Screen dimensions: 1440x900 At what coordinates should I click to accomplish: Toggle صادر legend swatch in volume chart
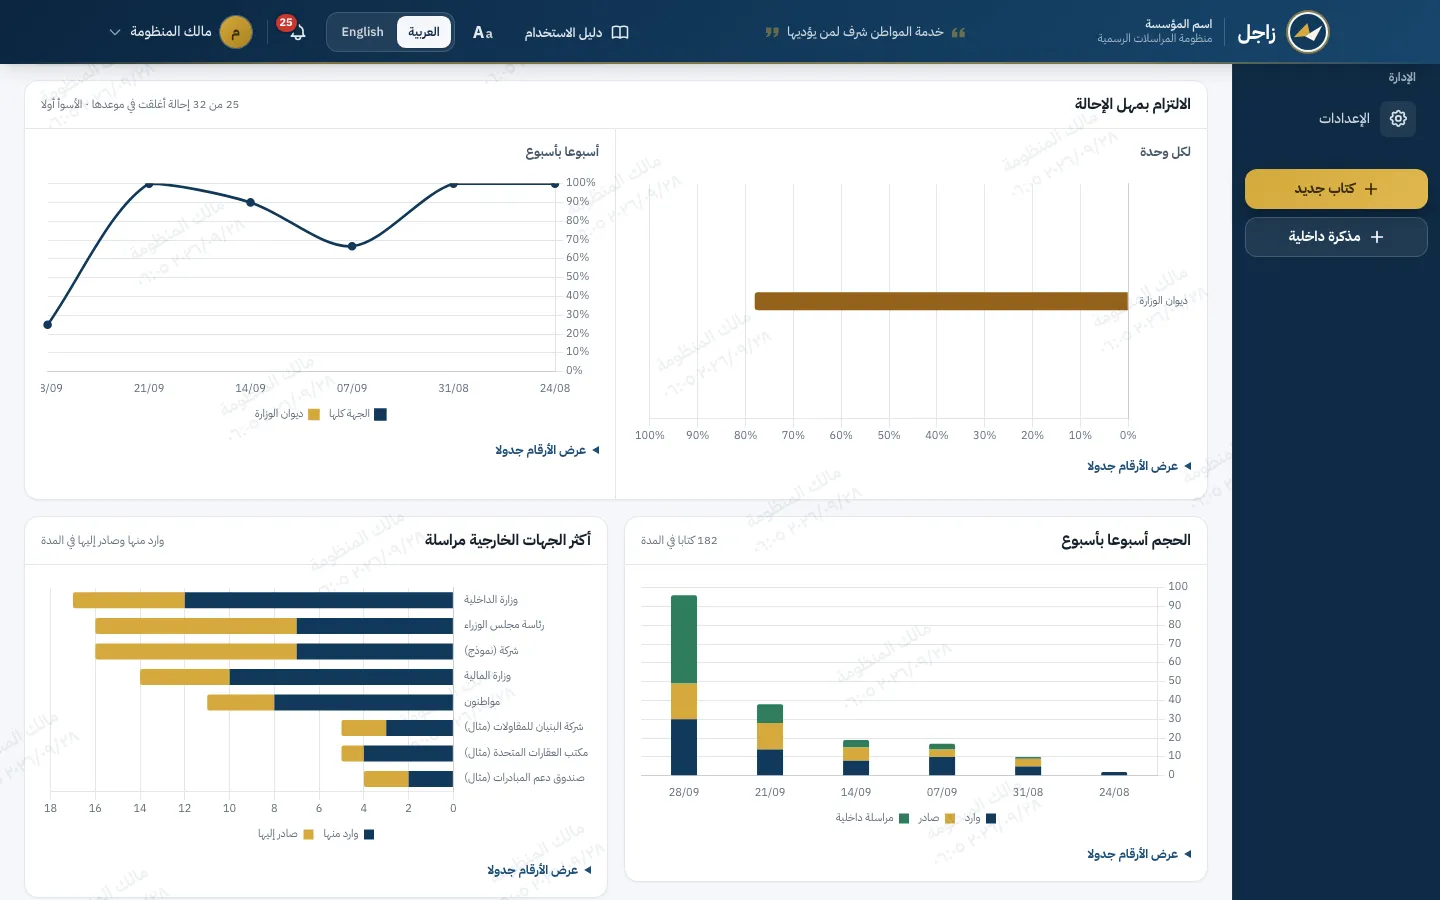[950, 818]
